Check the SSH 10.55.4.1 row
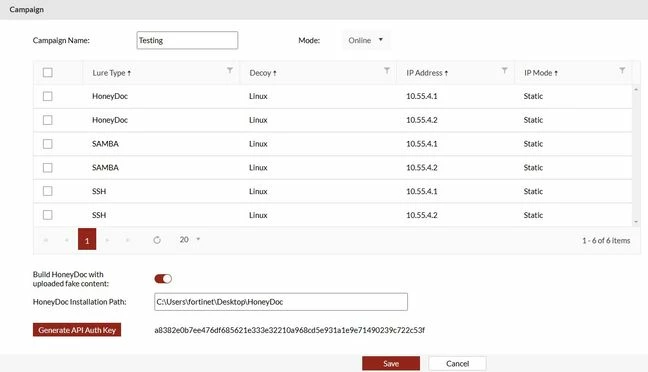The width and height of the screenshot is (648, 372). point(48,191)
